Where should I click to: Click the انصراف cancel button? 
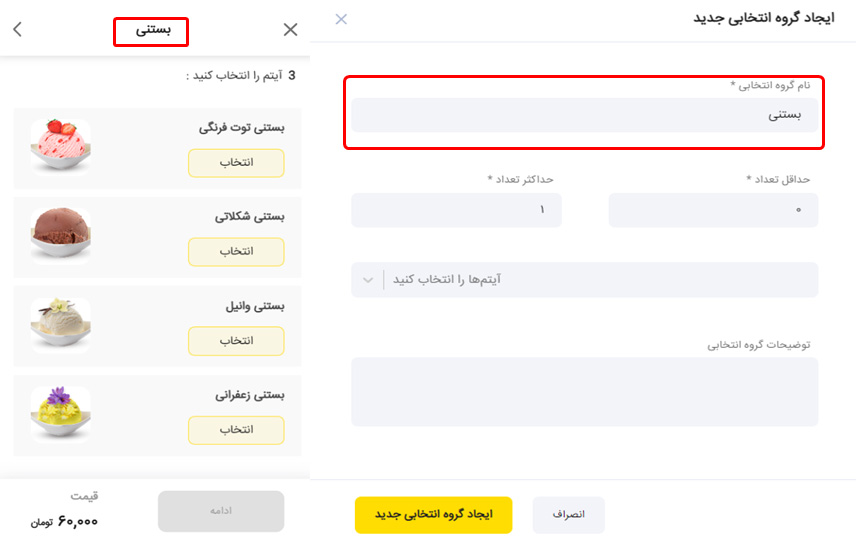(568, 514)
